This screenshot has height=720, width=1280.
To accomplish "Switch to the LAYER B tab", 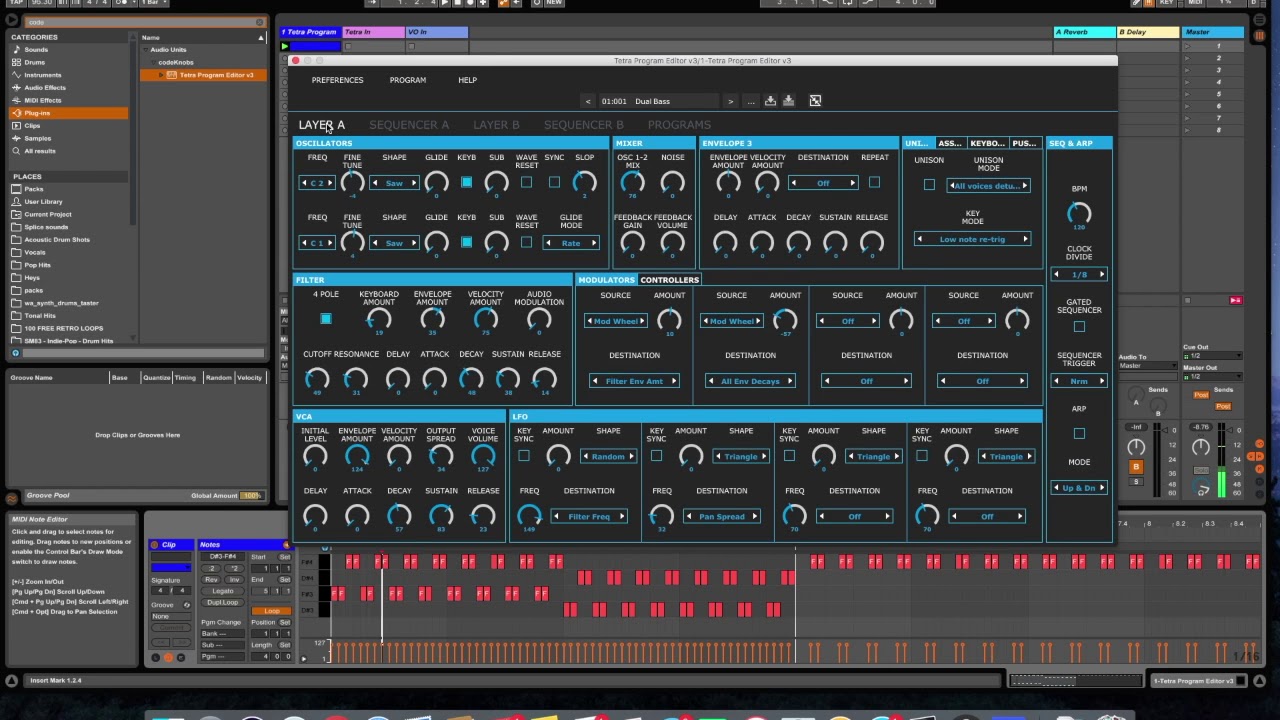I will (x=496, y=125).
